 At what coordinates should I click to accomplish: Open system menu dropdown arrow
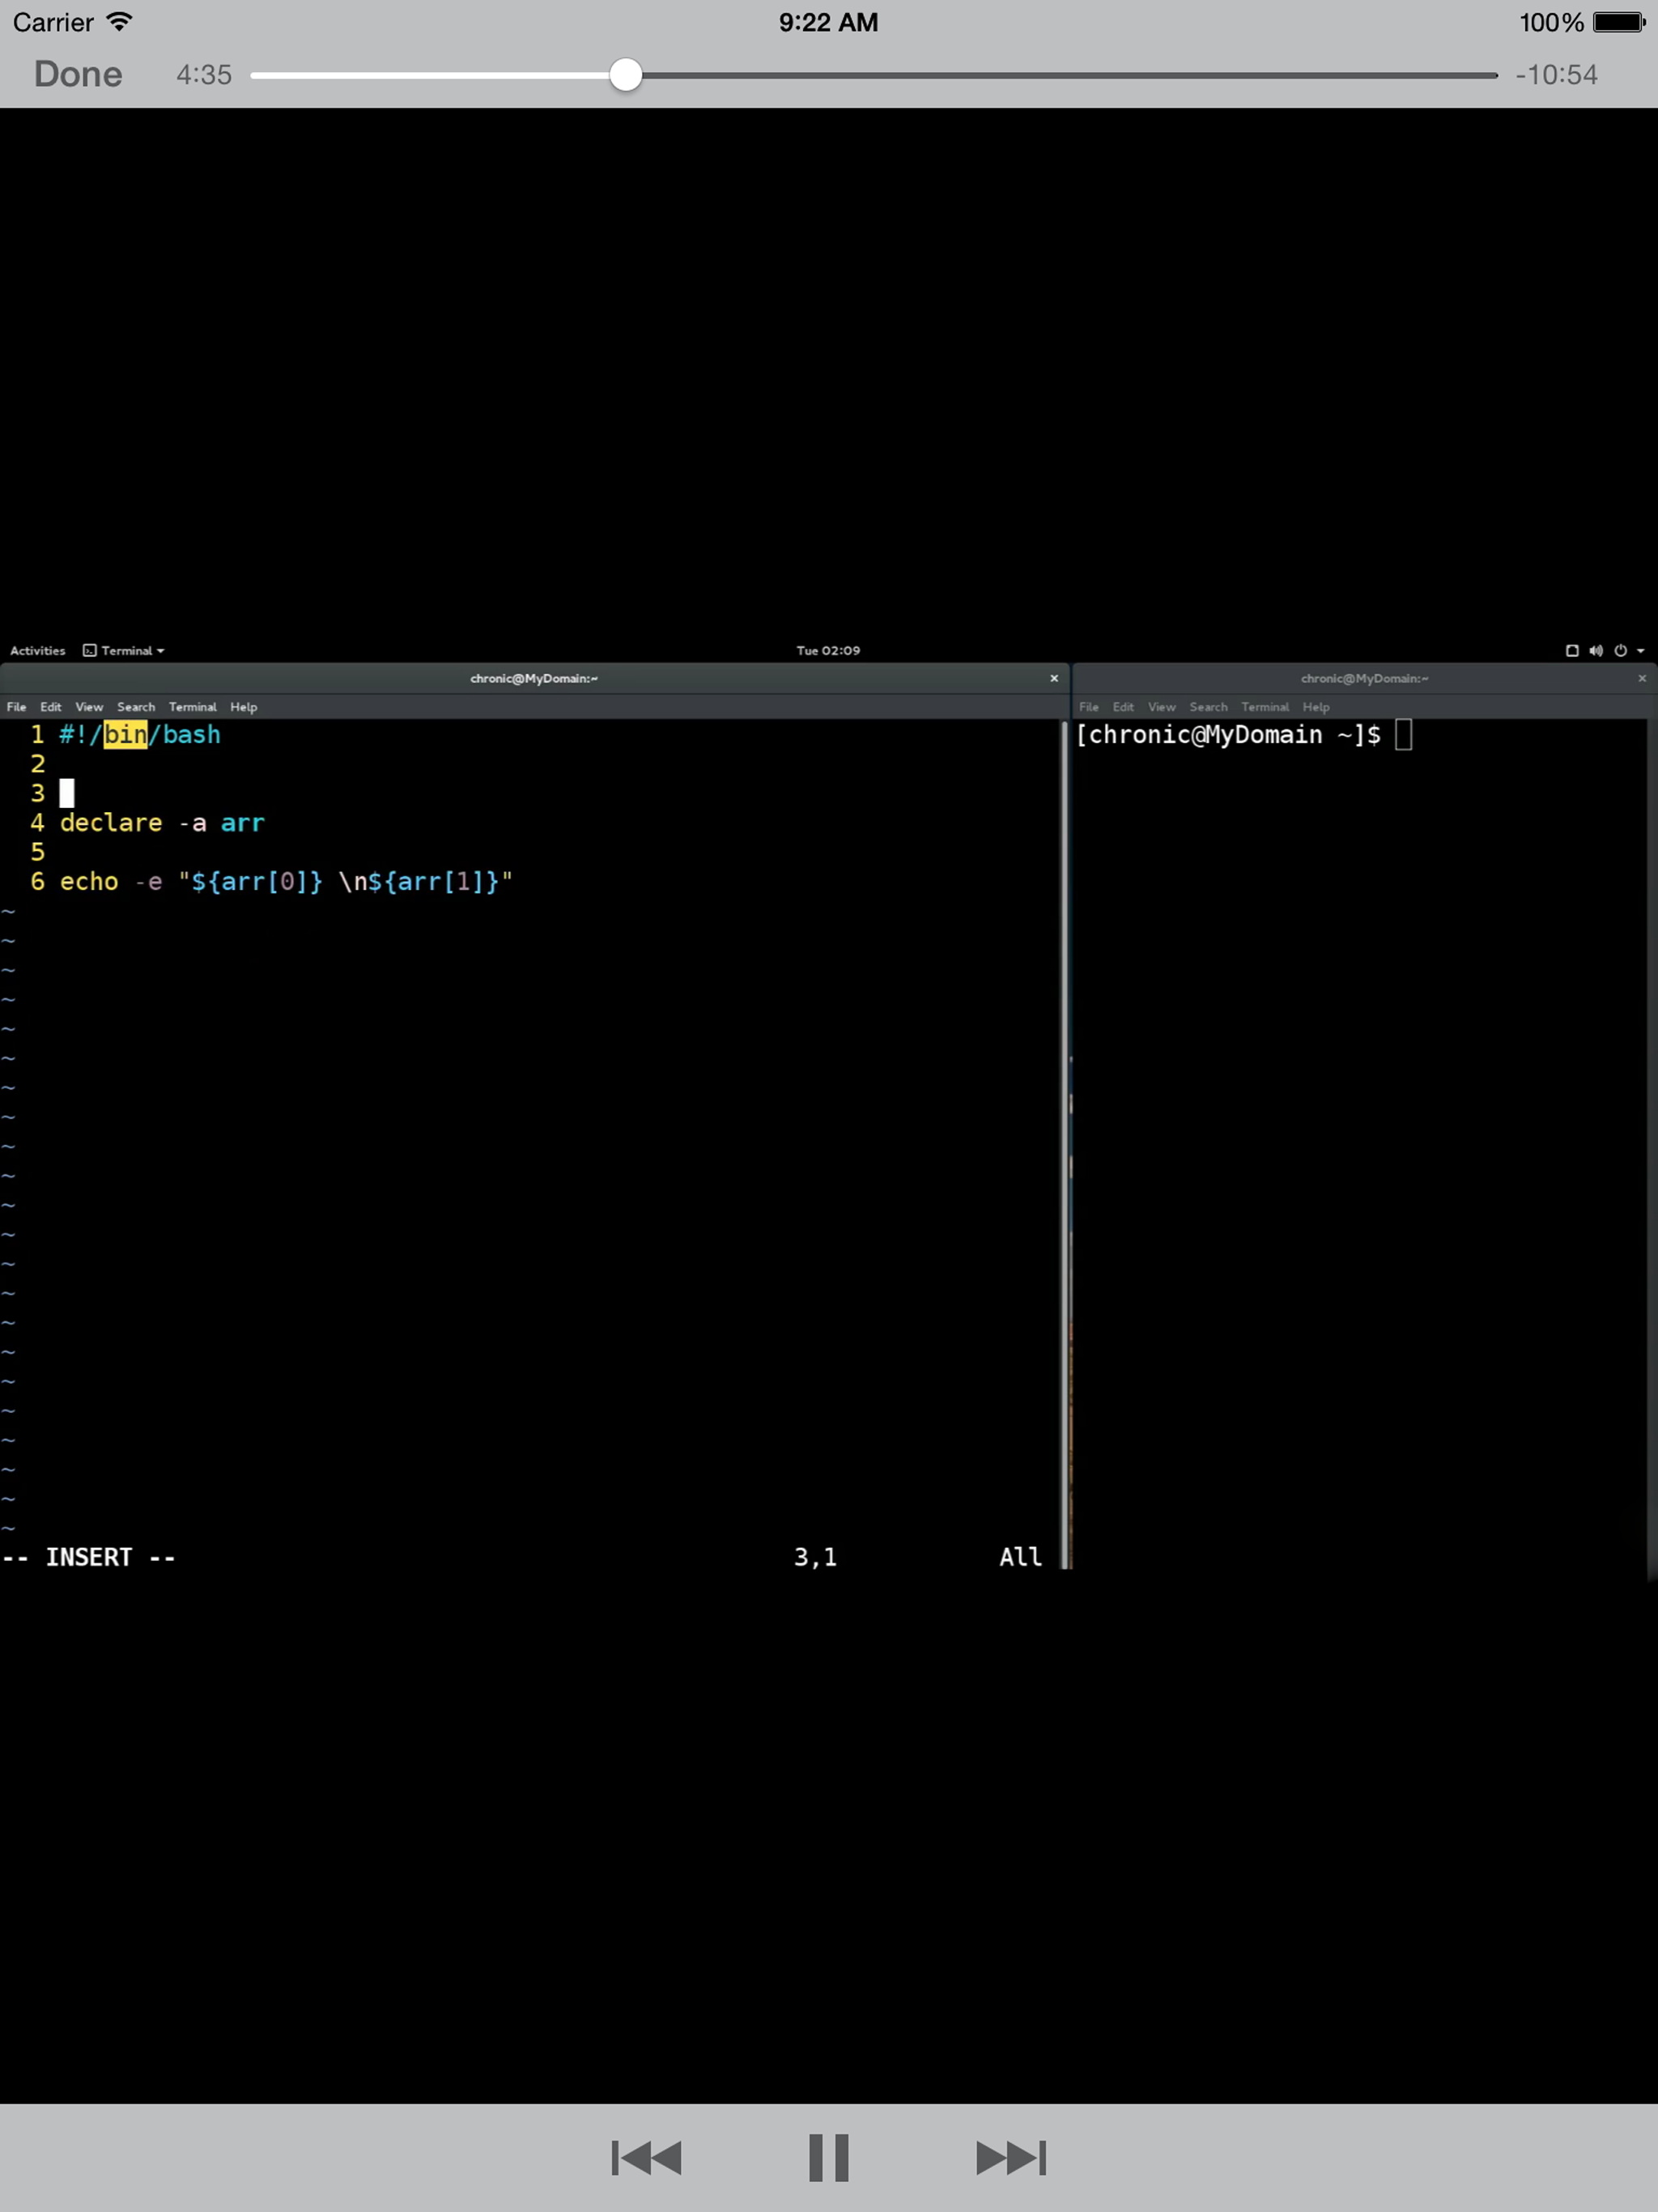[1641, 650]
